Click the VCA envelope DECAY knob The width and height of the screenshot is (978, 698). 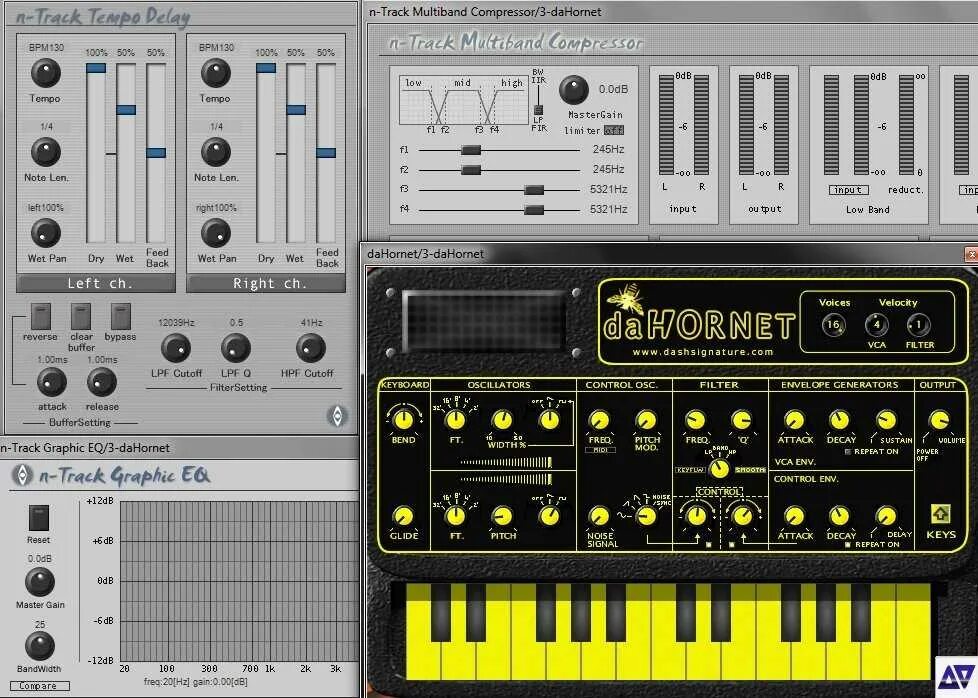pos(840,420)
